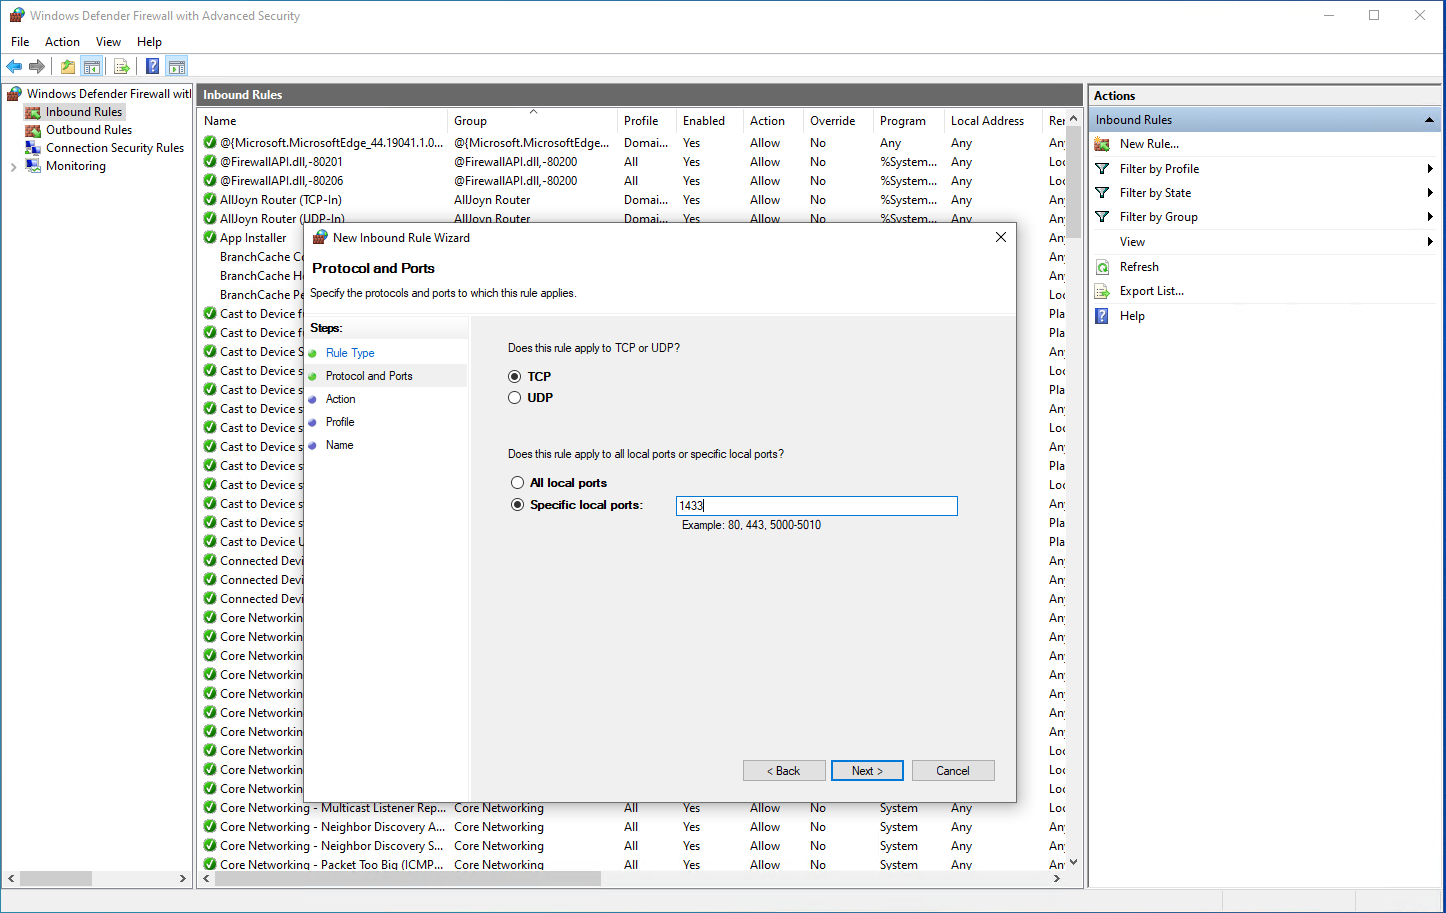Click the Outbound Rules brick wall icon

click(x=33, y=130)
